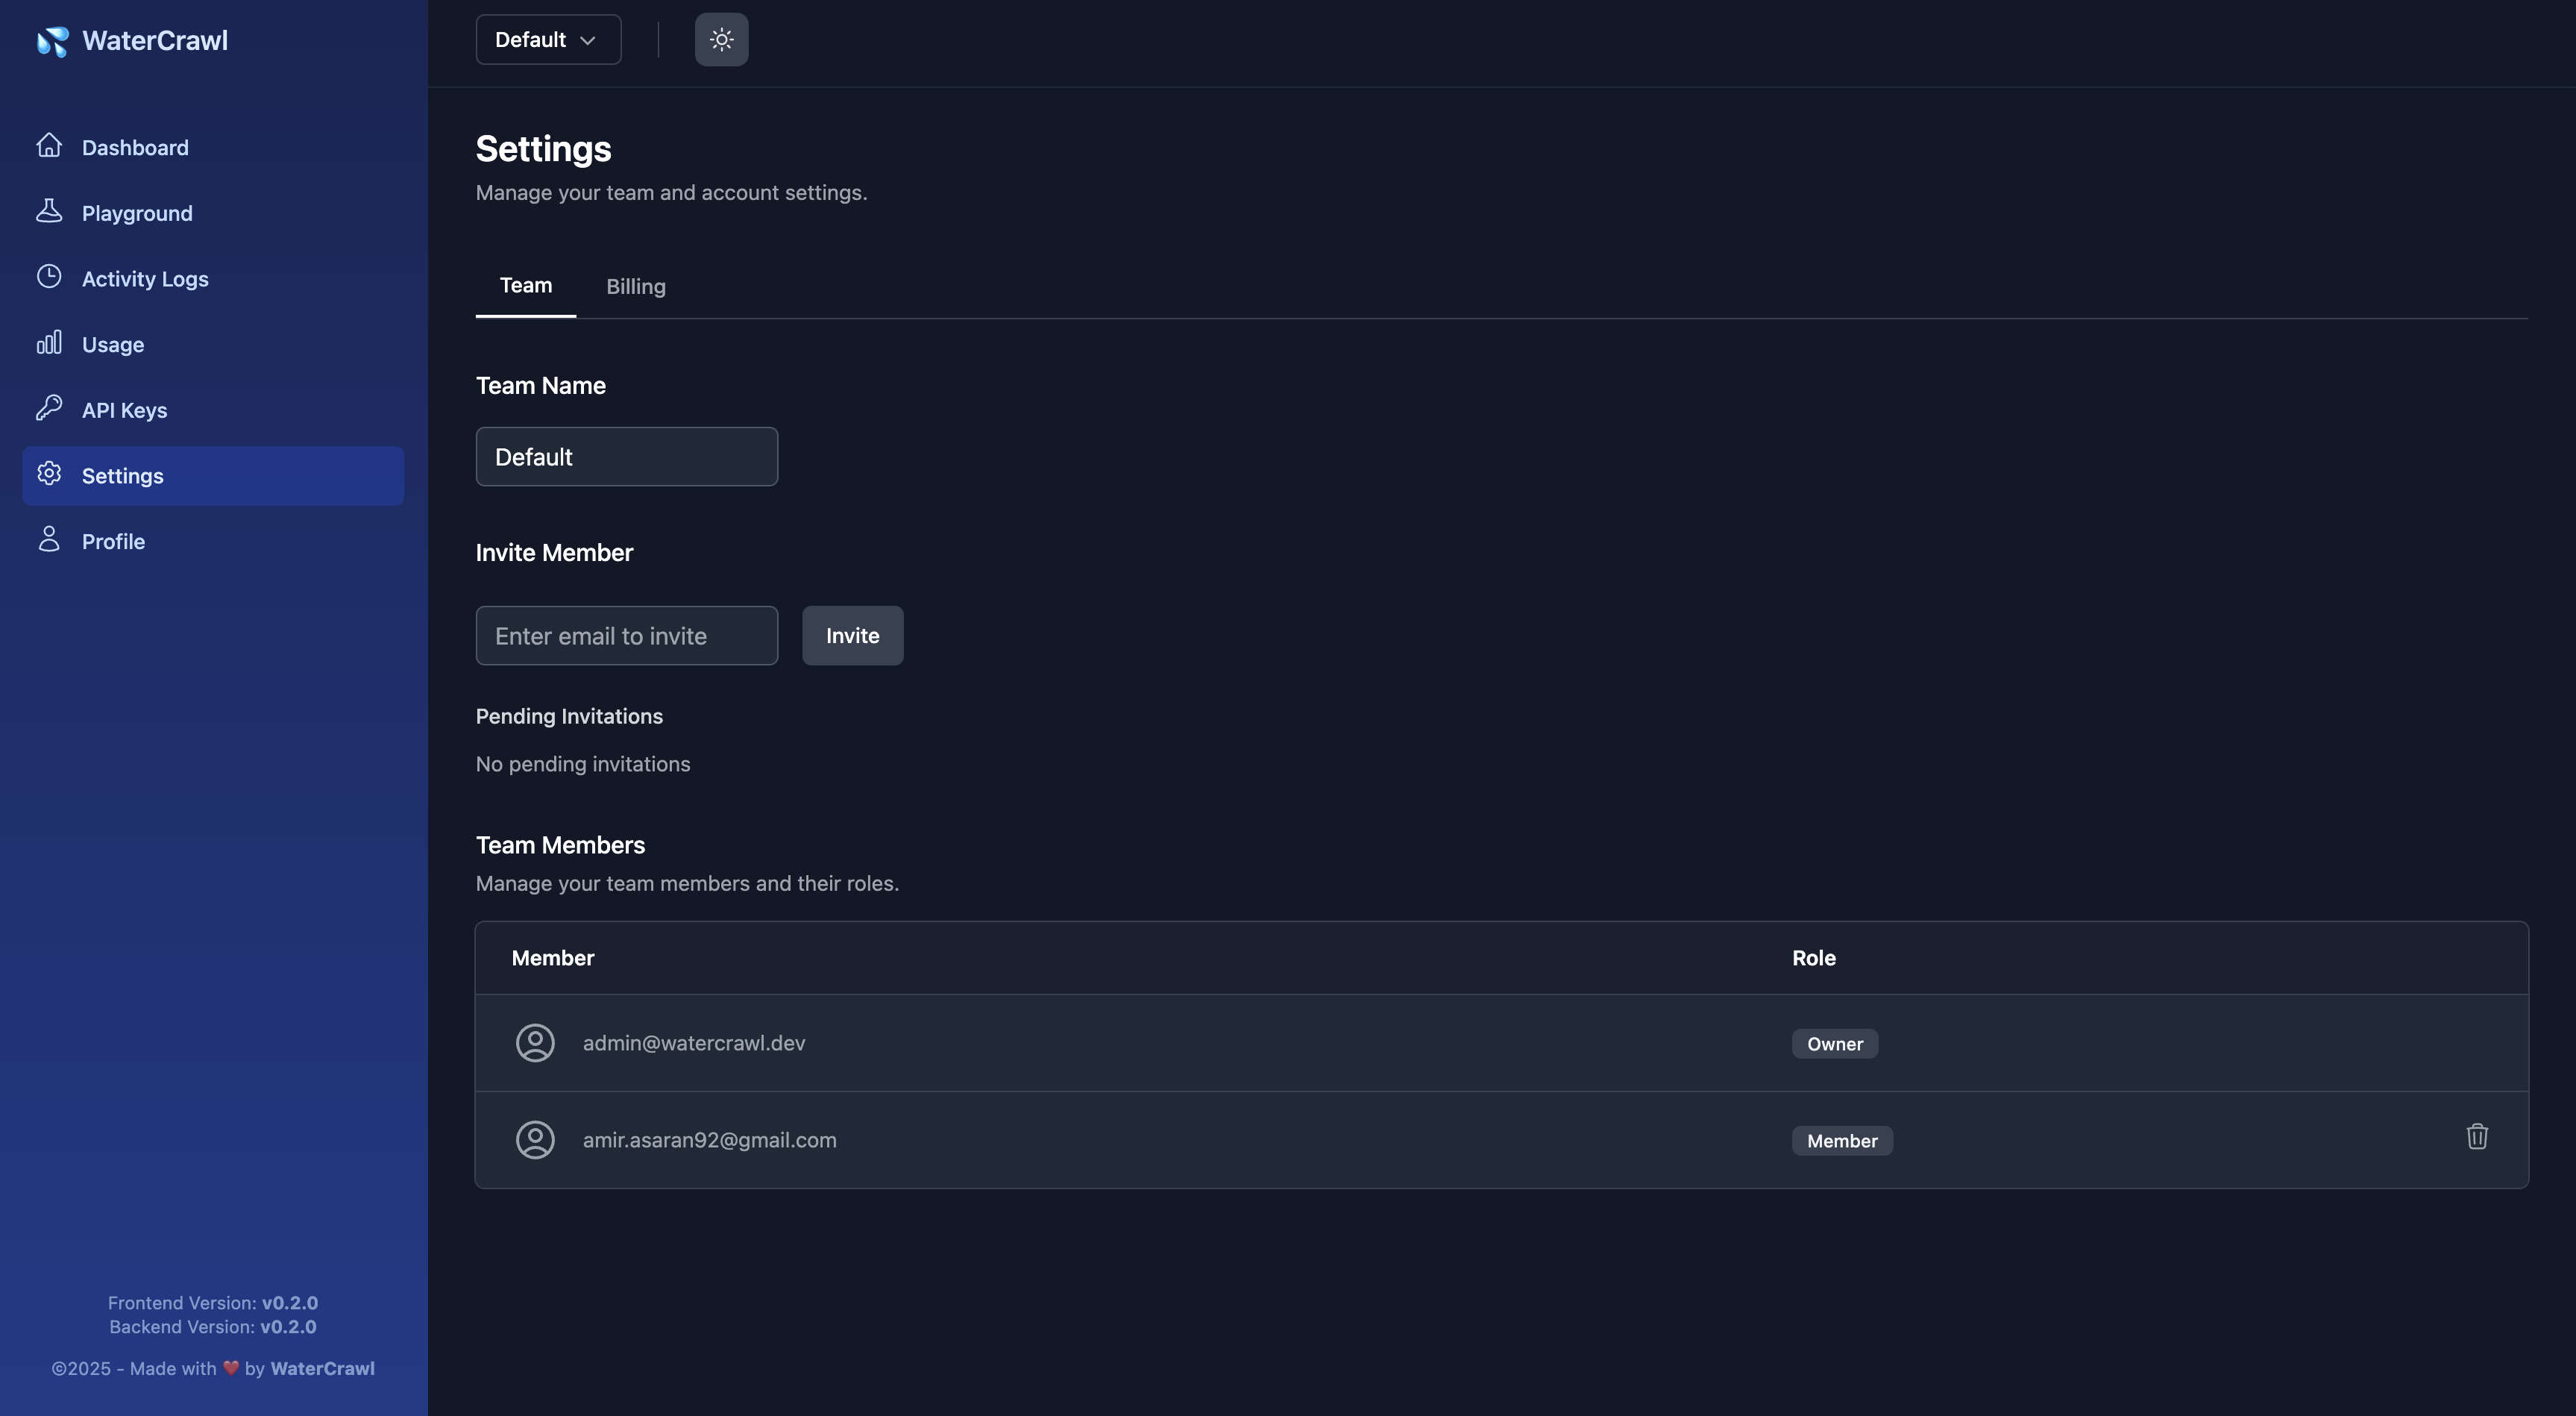2576x1416 pixels.
Task: Open the WaterCrawl footer link
Action: pyautogui.click(x=322, y=1369)
